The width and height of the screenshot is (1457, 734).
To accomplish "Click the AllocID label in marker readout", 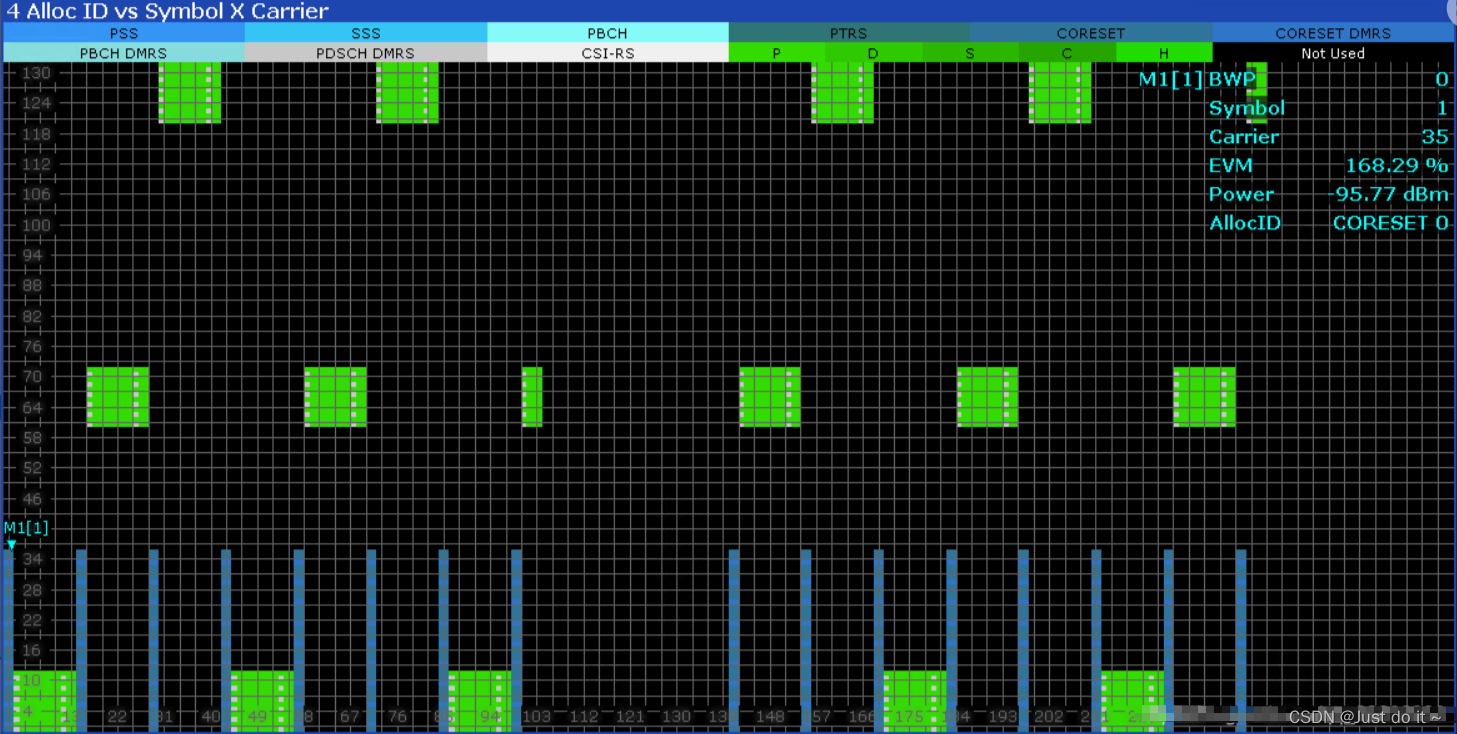I will 1244,223.
